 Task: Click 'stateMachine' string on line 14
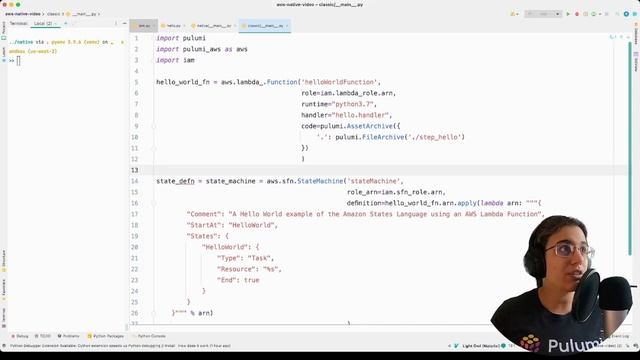pos(373,181)
